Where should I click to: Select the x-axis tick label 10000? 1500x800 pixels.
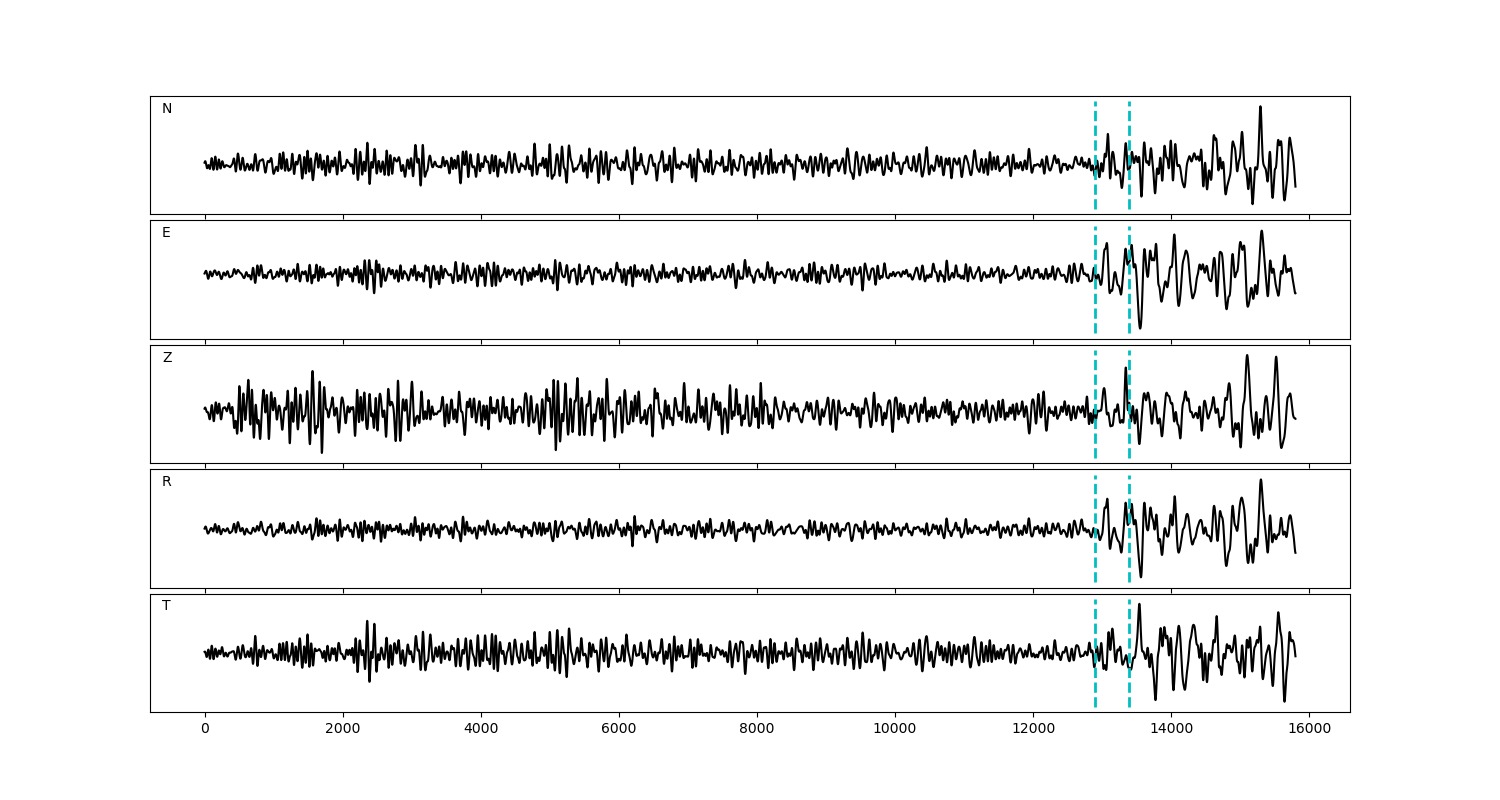coord(895,730)
